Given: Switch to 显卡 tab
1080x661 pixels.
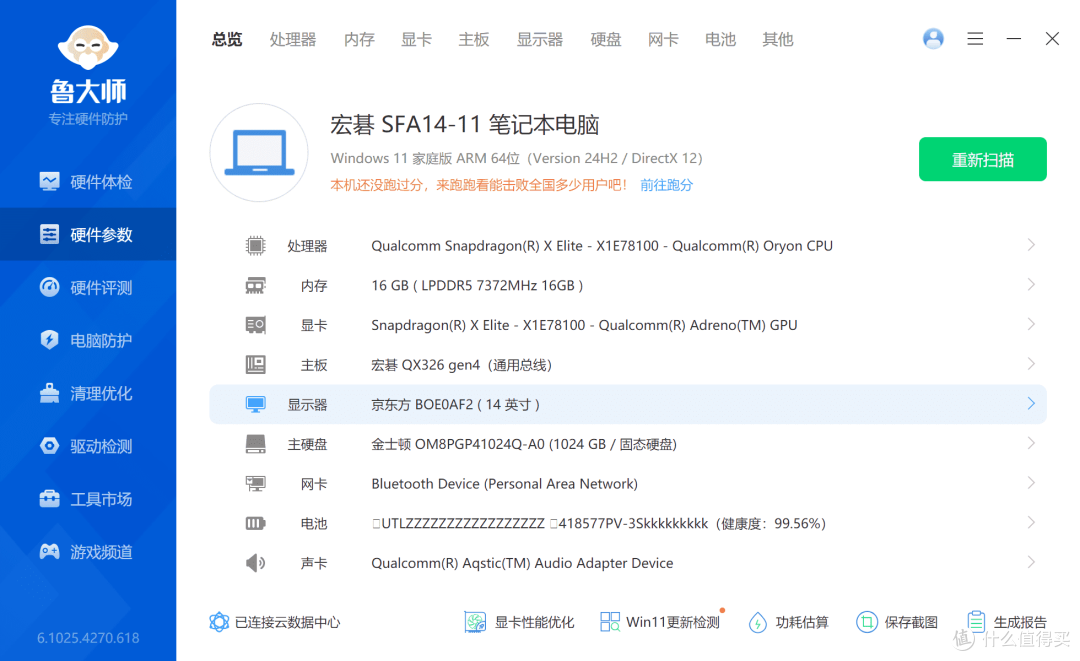Looking at the screenshot, I should (x=416, y=39).
